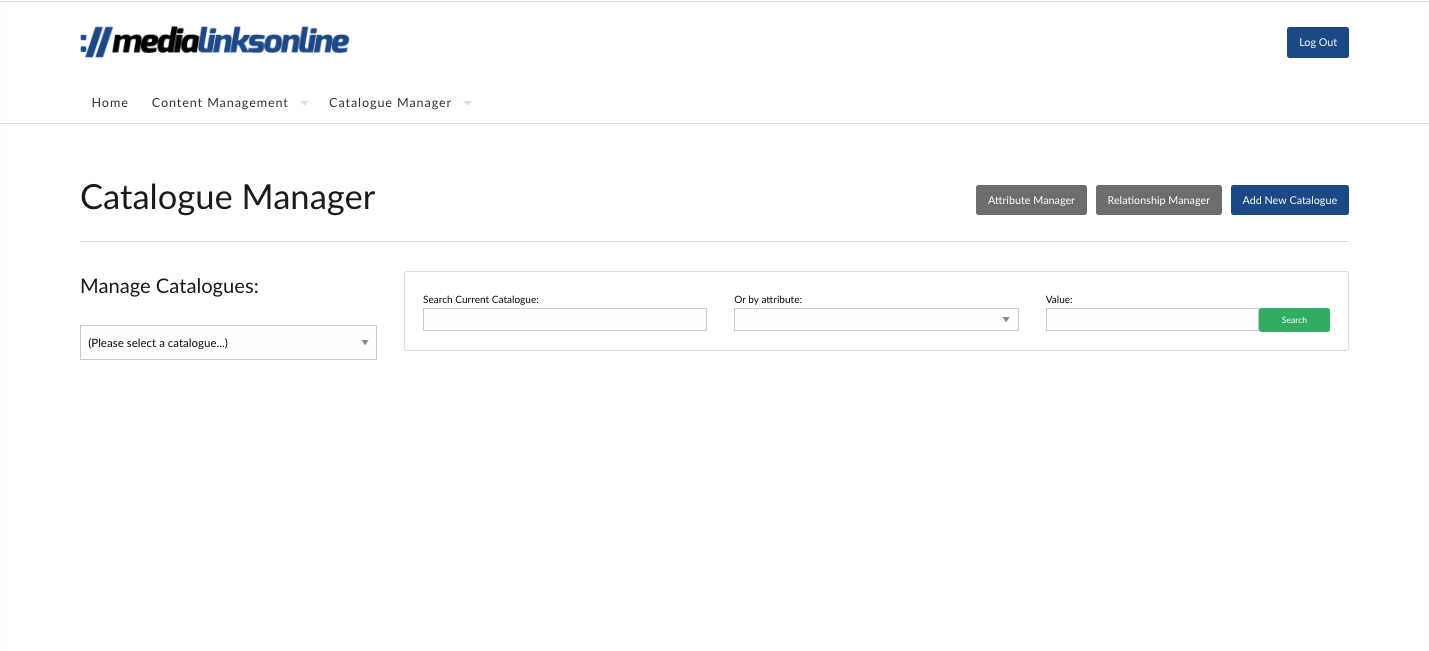Focus the Search Current Catalogue field
The height and width of the screenshot is (651, 1429).
pyautogui.click(x=564, y=319)
